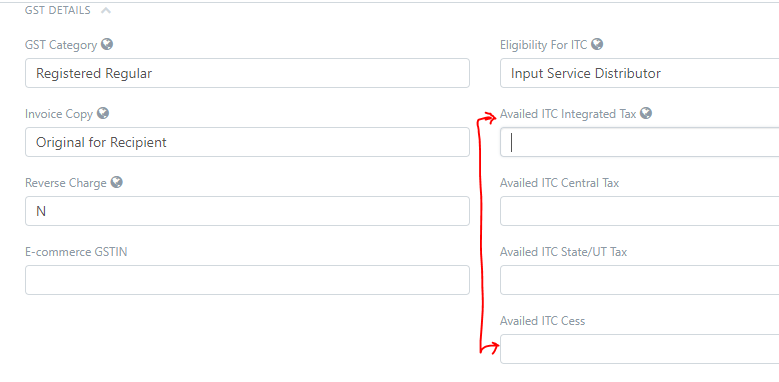Open the GST Category select showing Registered Regular
Viewport: 779px width, 382px height.
pos(247,73)
